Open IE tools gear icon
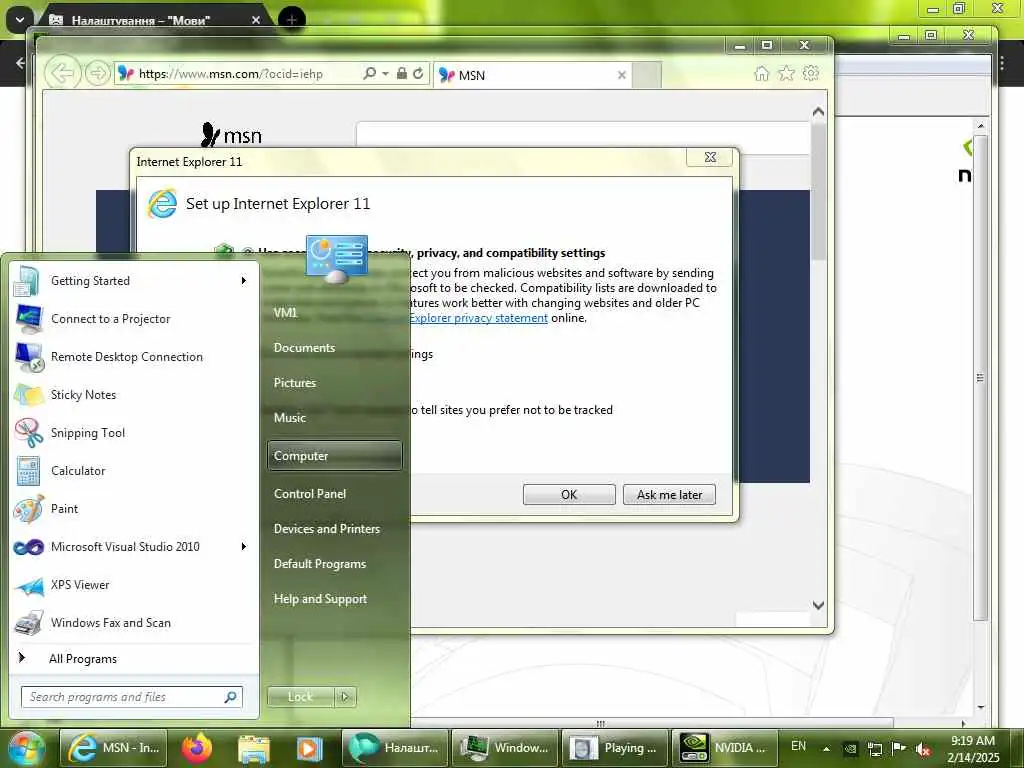This screenshot has width=1024, height=768. click(811, 73)
